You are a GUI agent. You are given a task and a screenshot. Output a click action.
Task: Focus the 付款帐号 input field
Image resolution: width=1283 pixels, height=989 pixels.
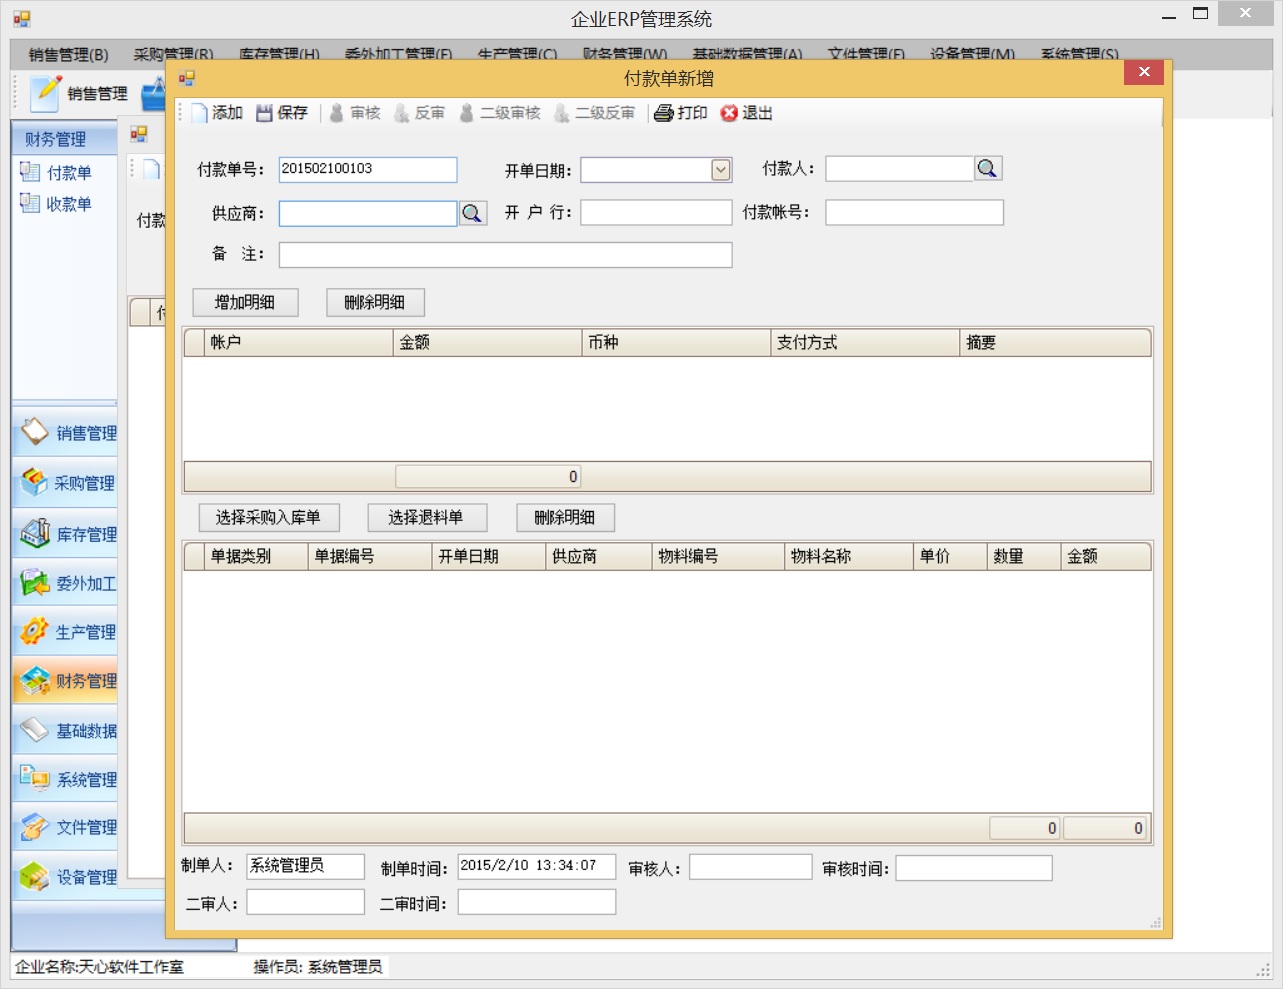913,212
